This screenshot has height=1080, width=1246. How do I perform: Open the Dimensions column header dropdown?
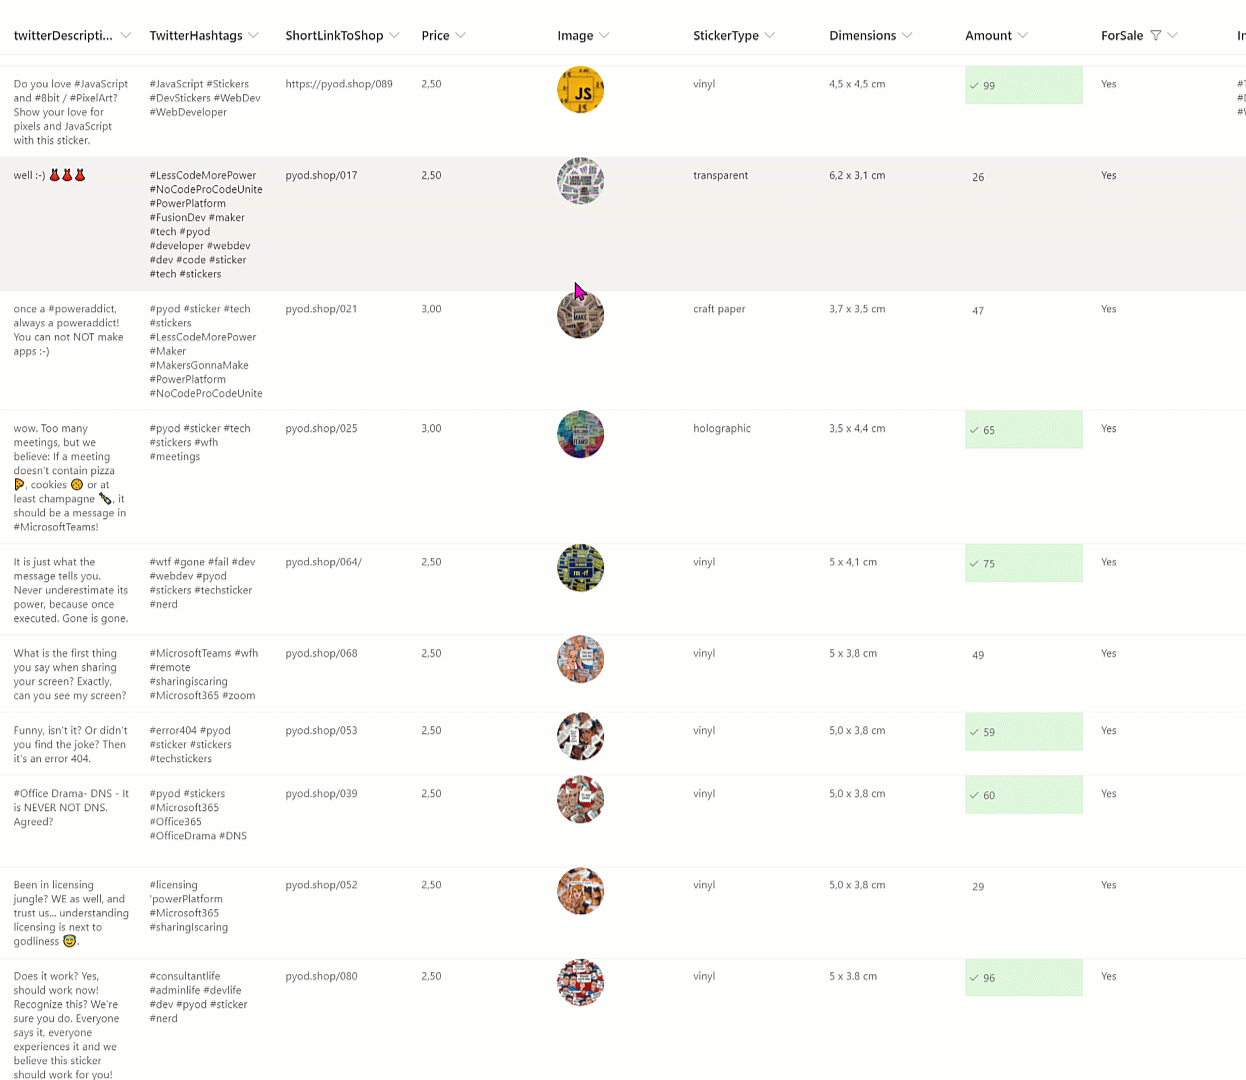[907, 35]
